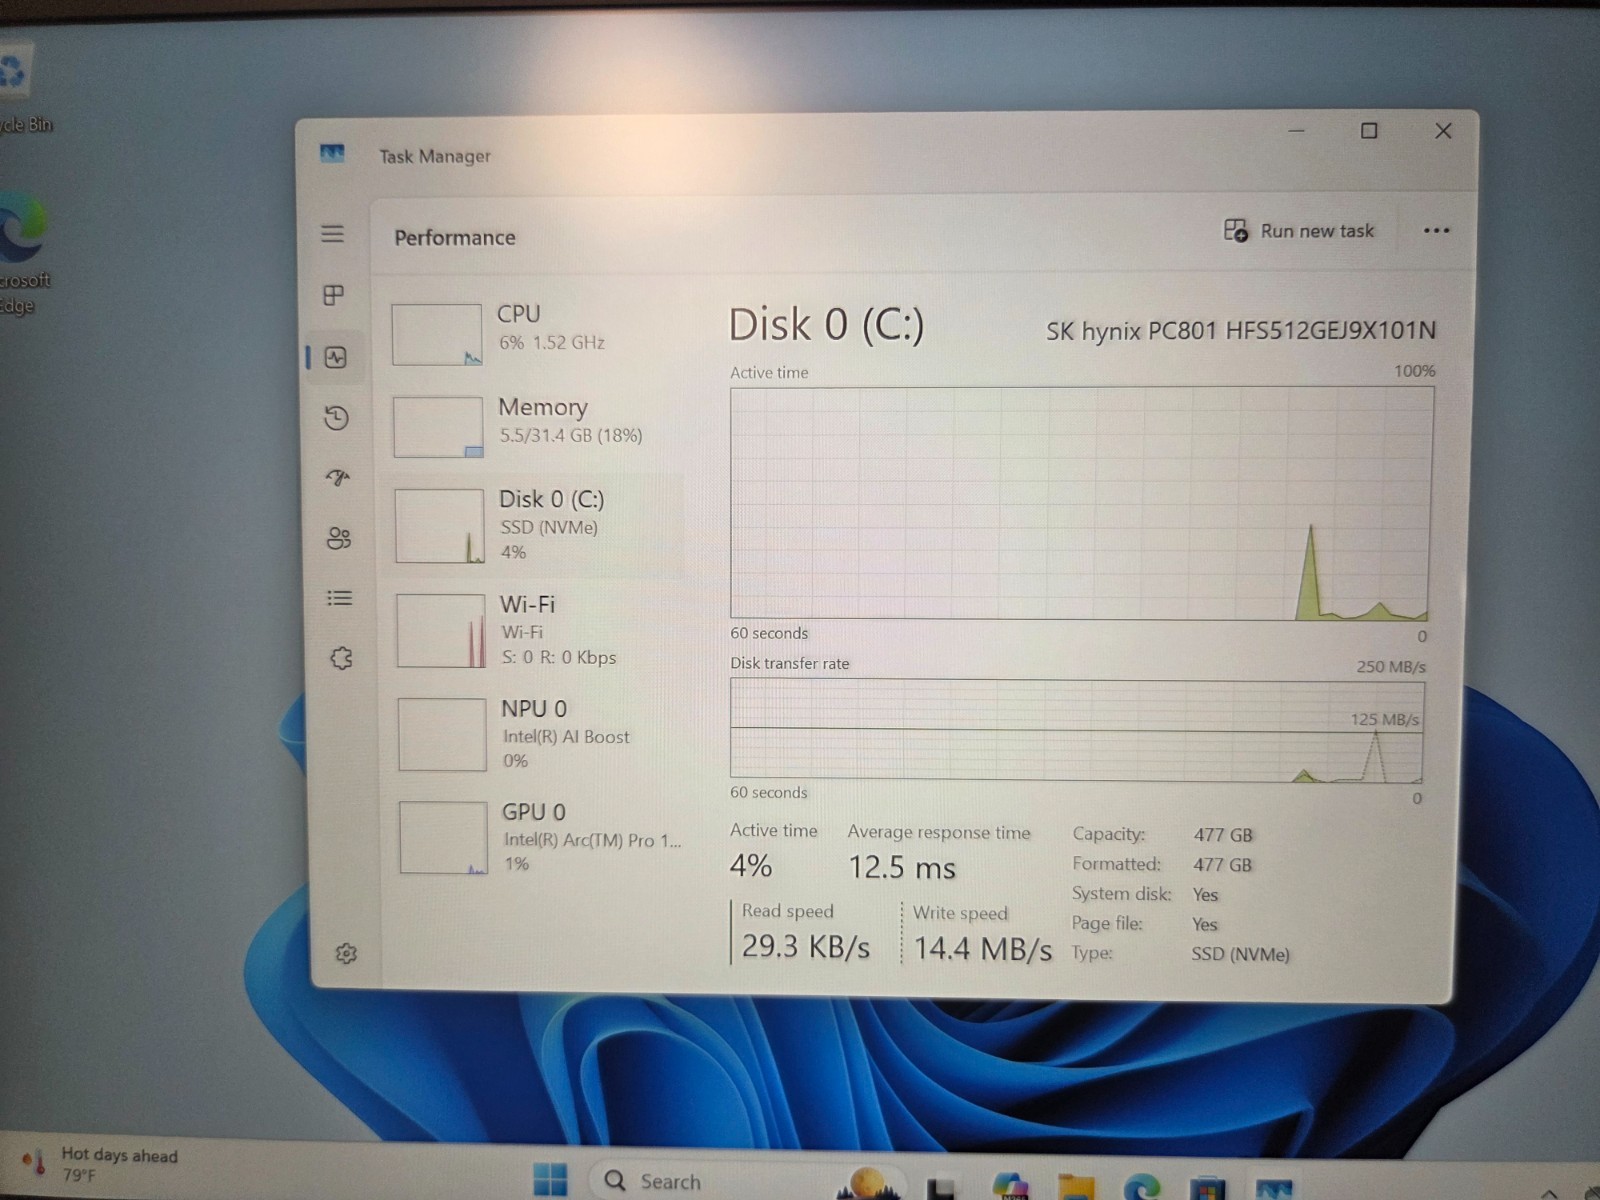Click the SK hynix PC801 model text

tap(1240, 331)
